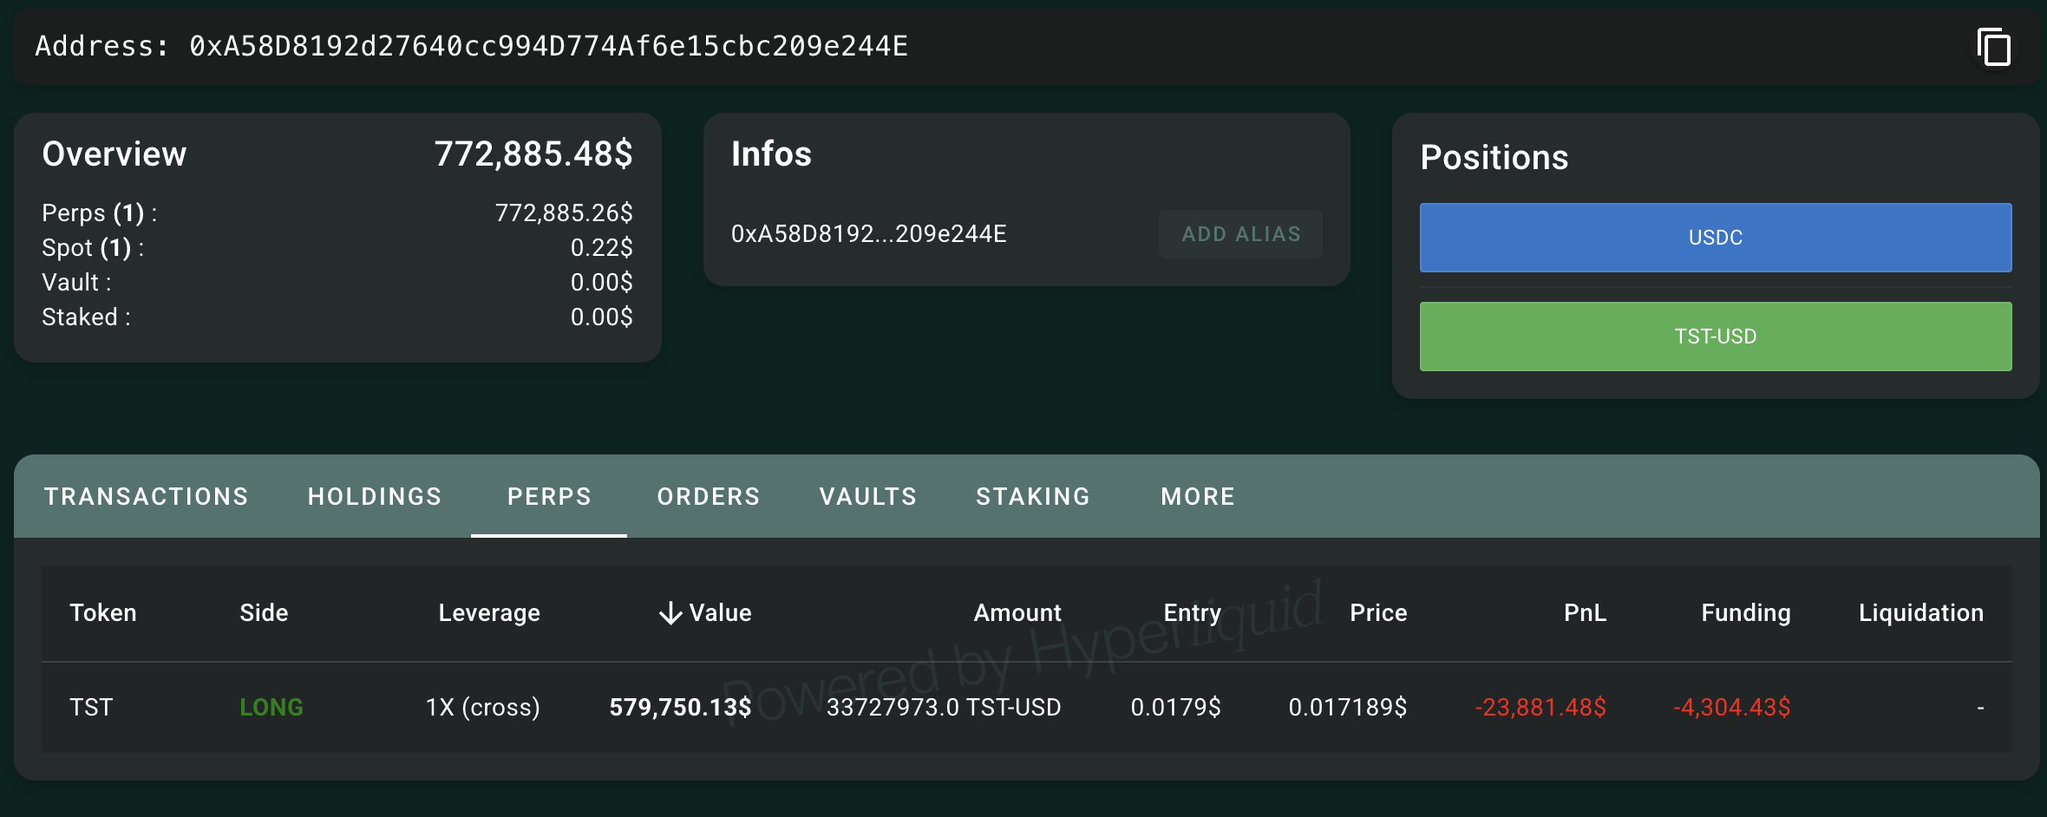Switch to the STAKING tab

[x=1033, y=497]
